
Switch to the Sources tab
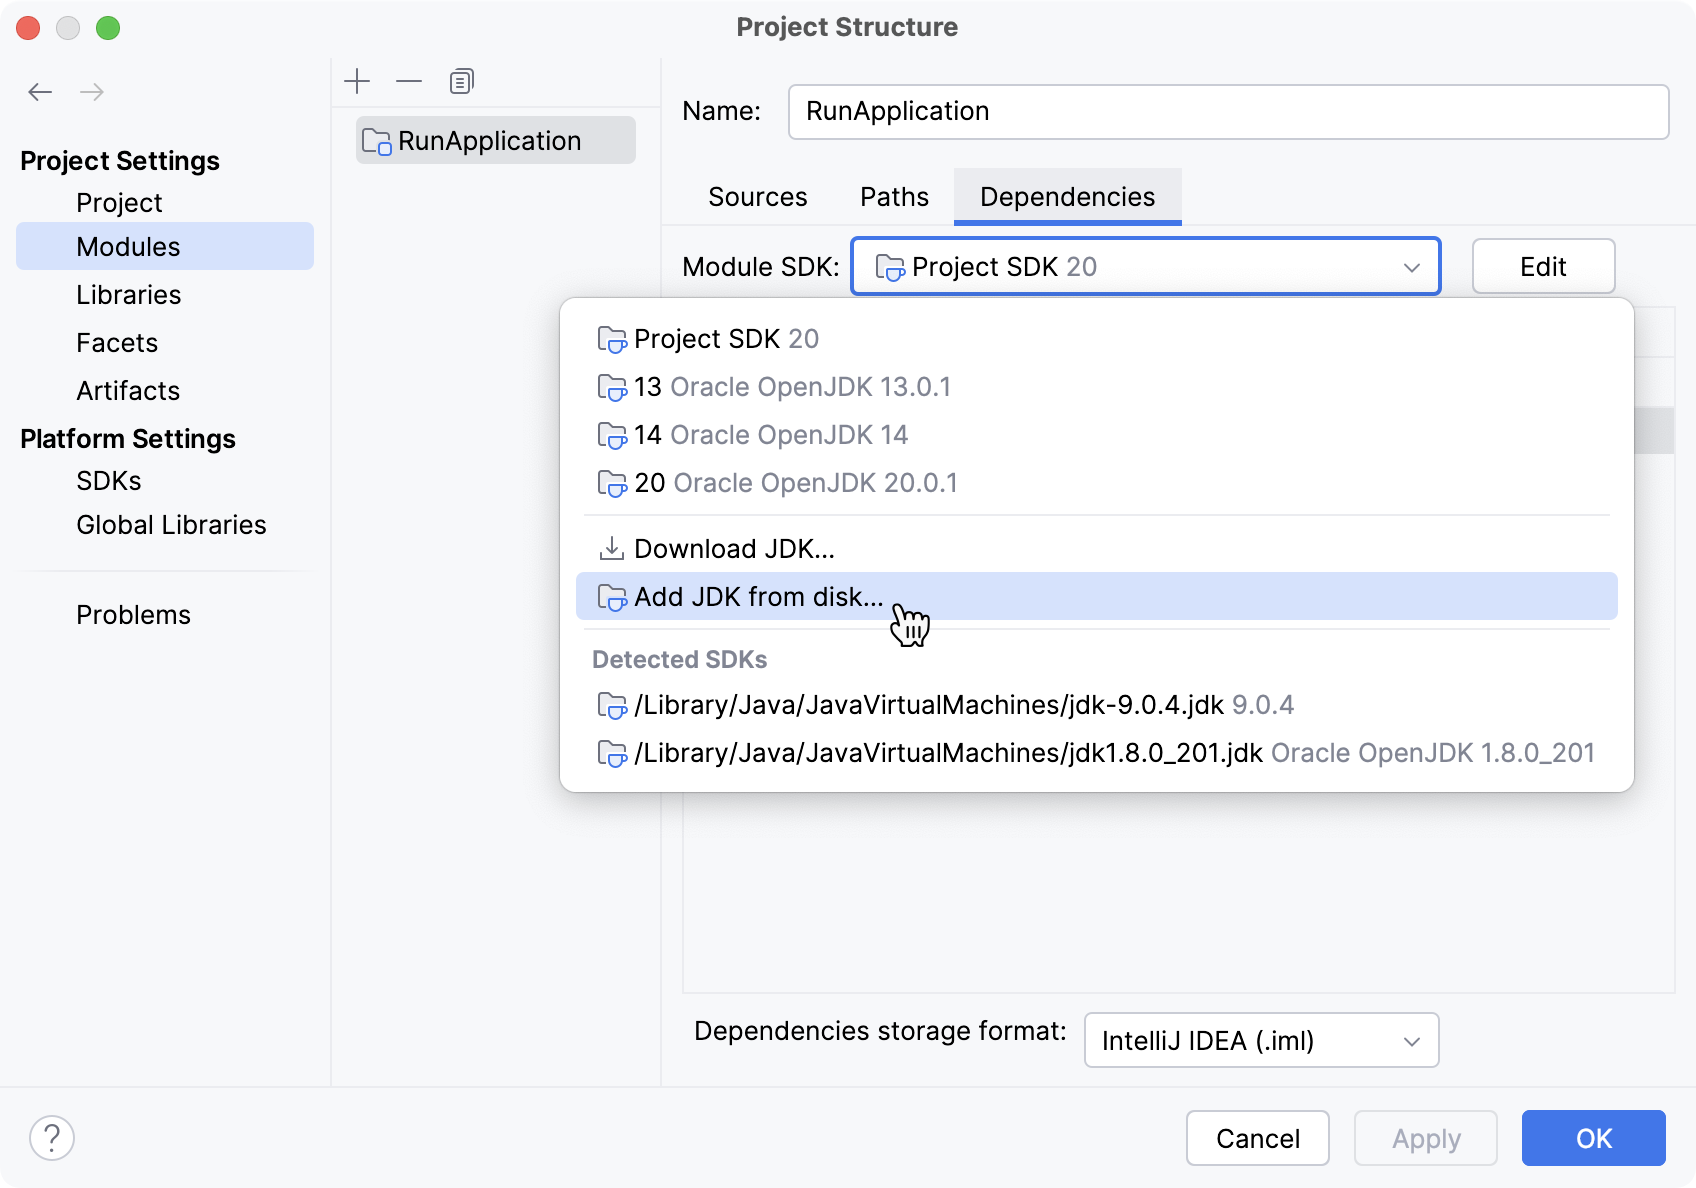[x=757, y=196]
